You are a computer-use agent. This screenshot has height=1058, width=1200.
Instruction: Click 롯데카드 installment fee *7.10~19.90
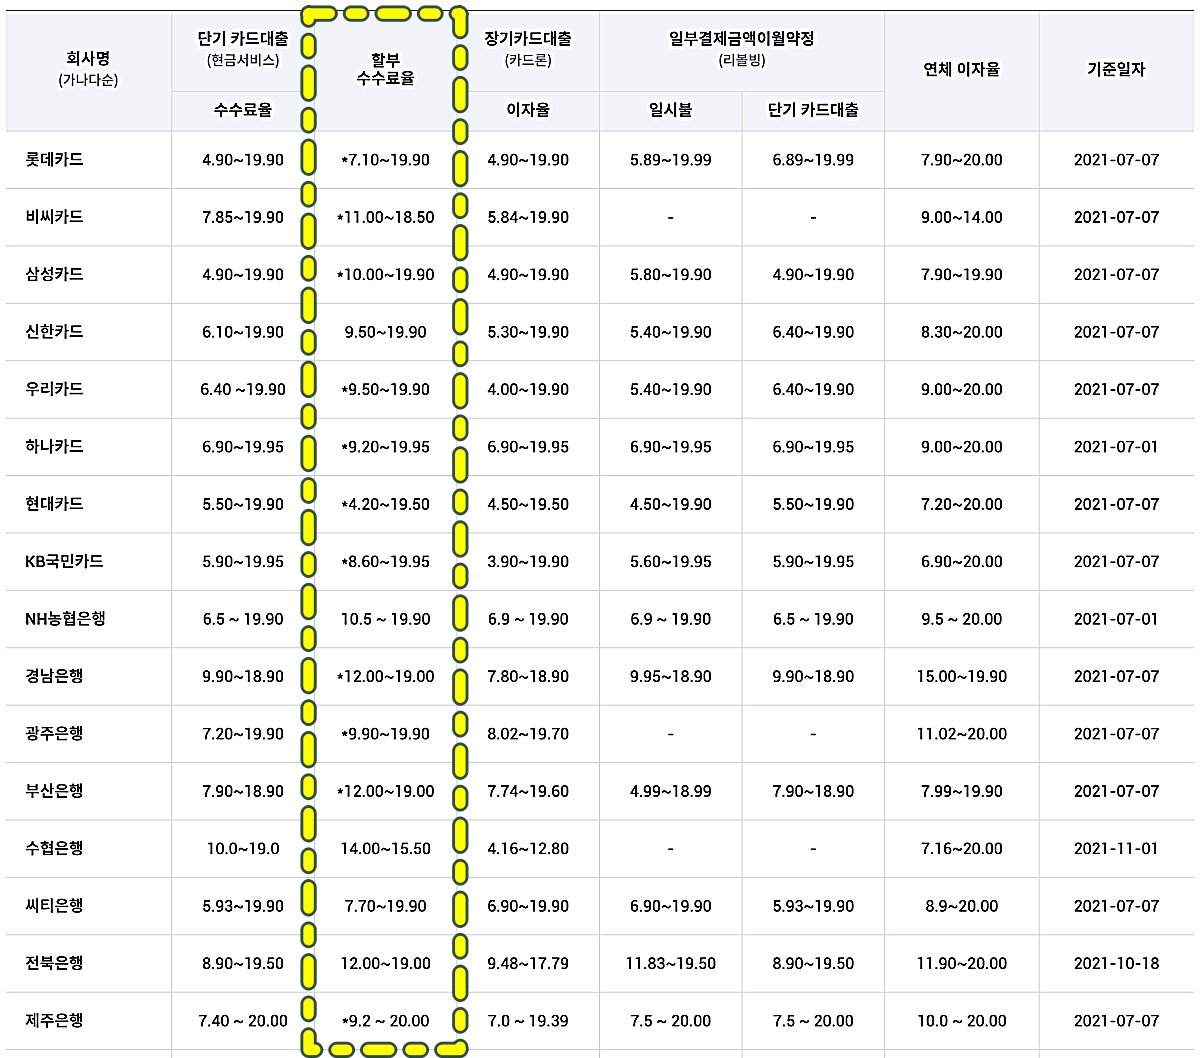pyautogui.click(x=385, y=160)
